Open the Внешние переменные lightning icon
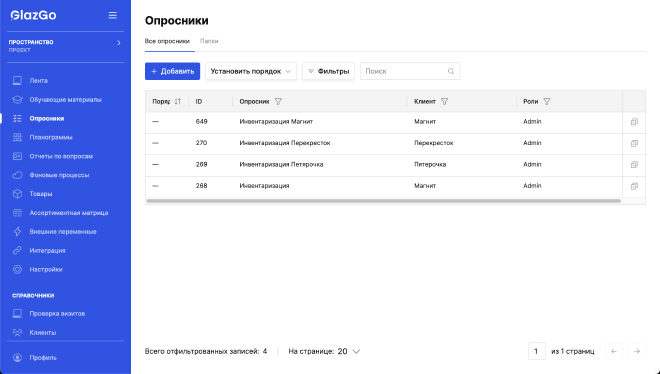Image resolution: width=660 pixels, height=374 pixels. coord(17,231)
